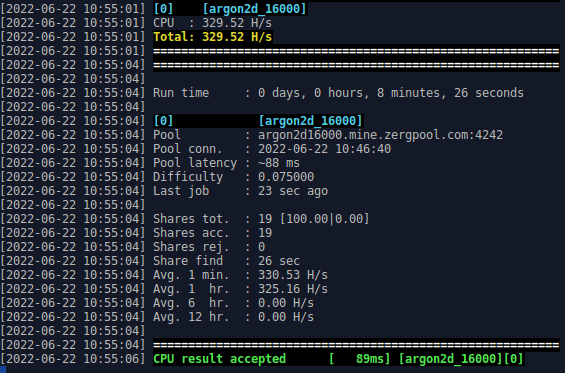Click the CPU : 329.52 H/s line
565x373 pixels.
click(213, 23)
